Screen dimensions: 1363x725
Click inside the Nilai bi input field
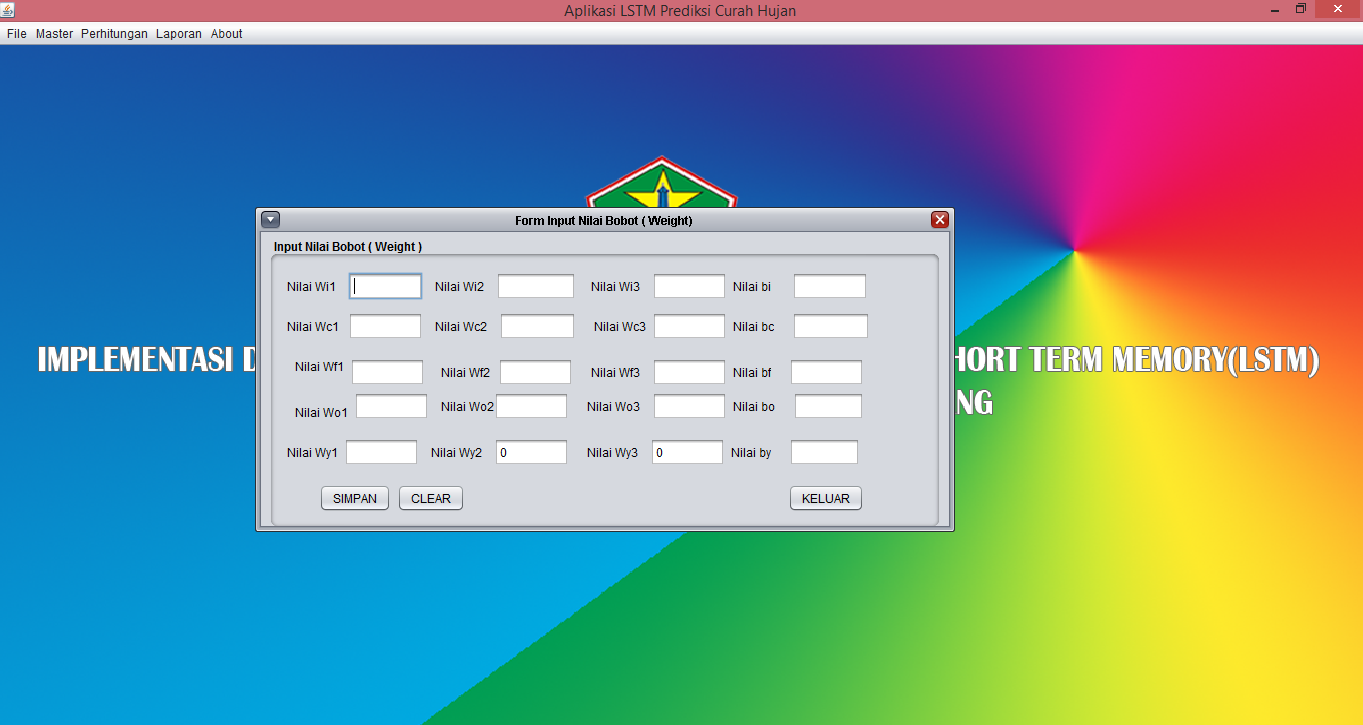tap(829, 285)
